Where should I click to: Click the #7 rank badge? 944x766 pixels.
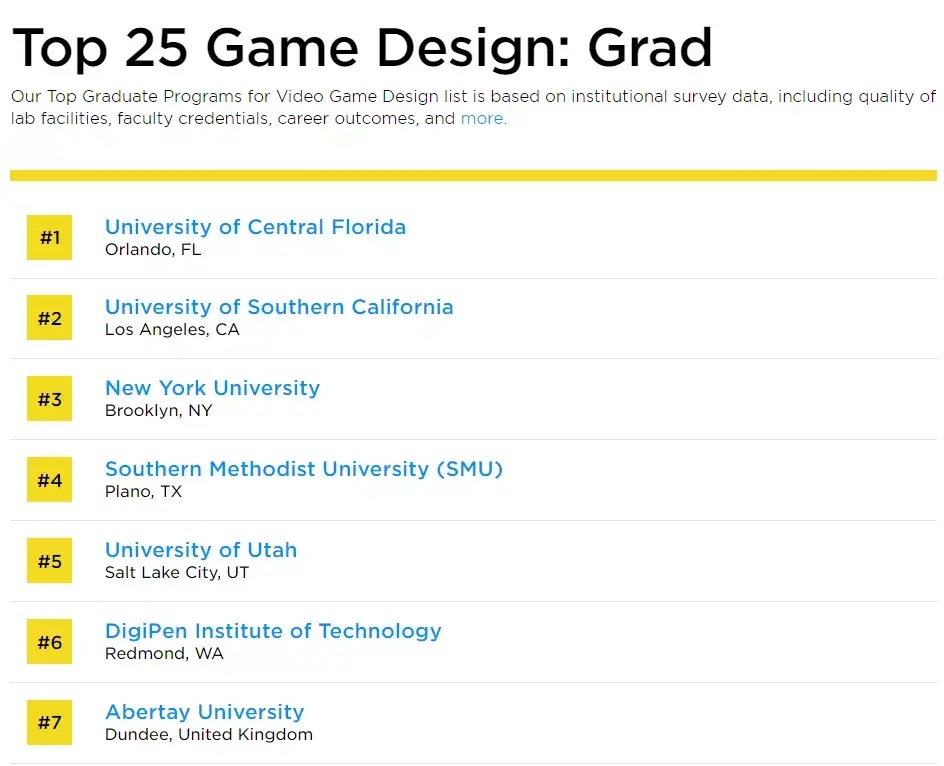49,723
